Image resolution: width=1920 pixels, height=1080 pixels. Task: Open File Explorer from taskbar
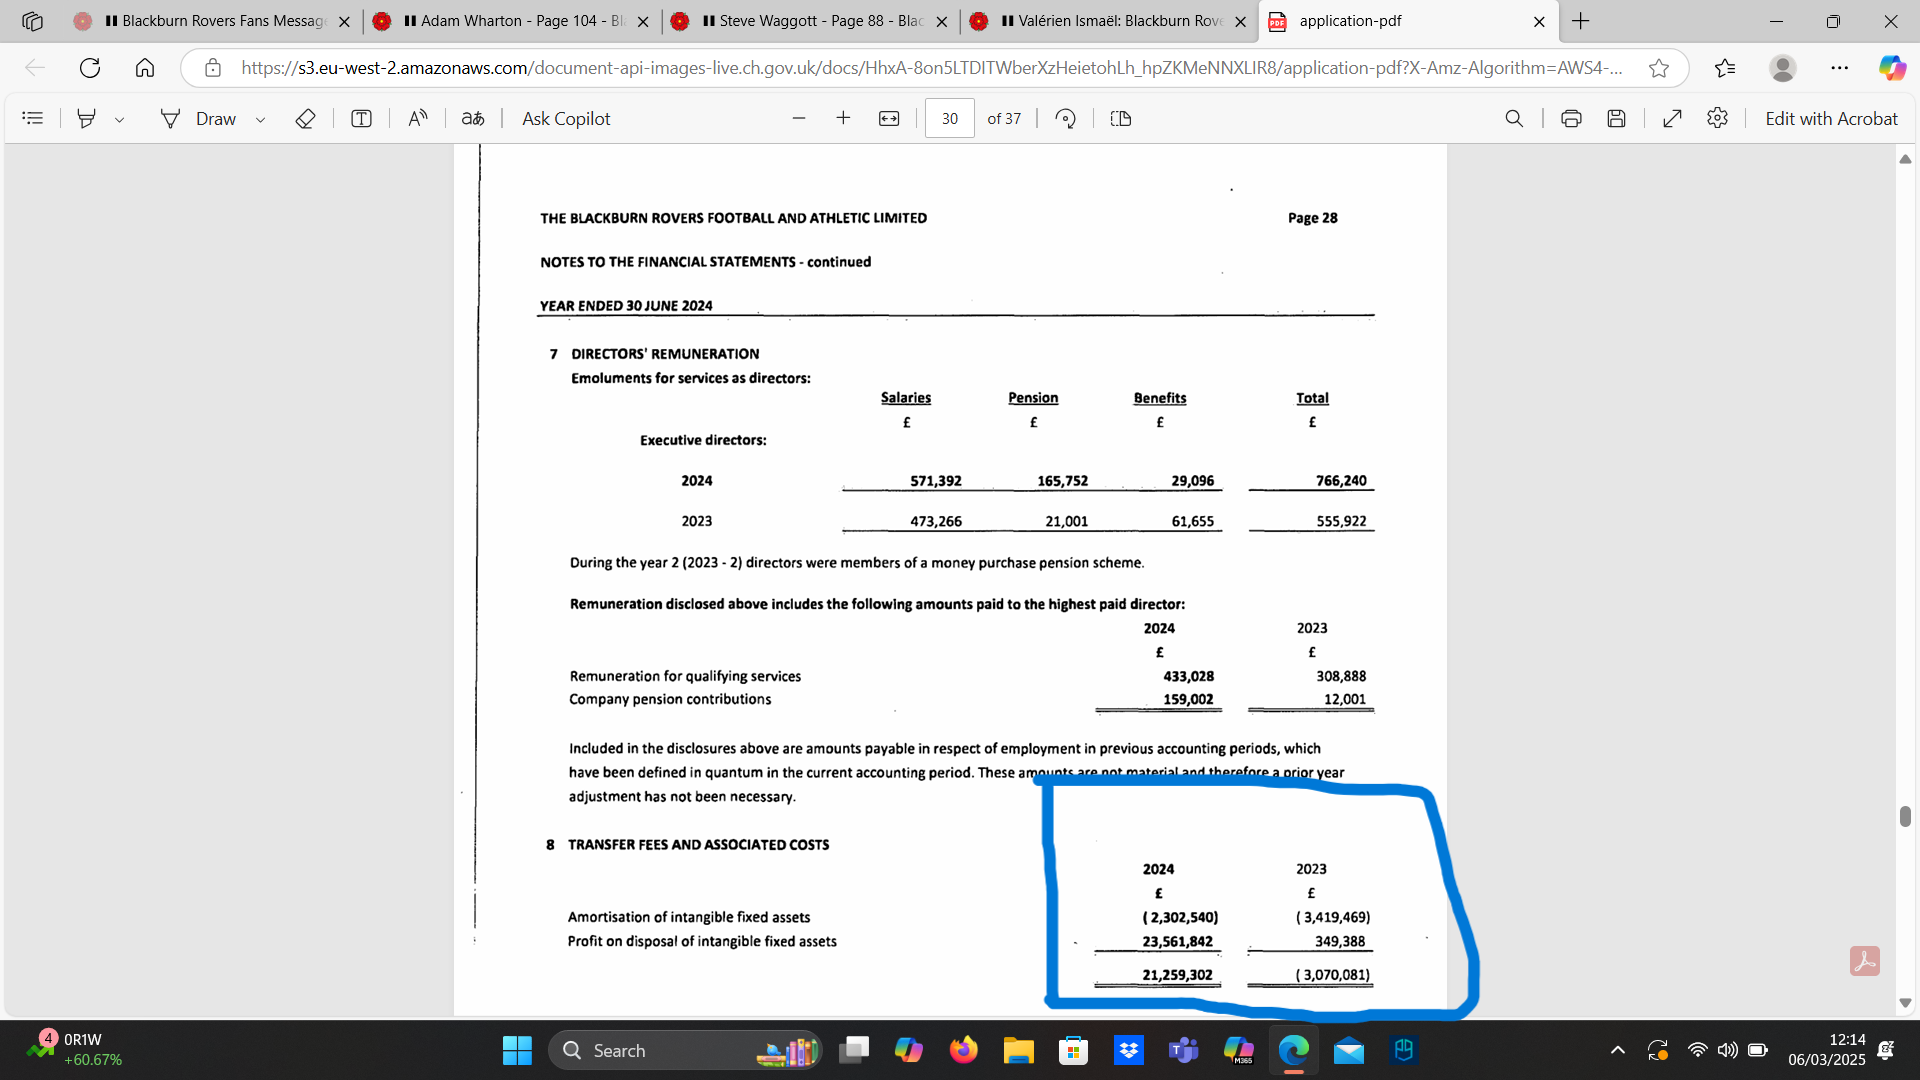[1019, 1051]
